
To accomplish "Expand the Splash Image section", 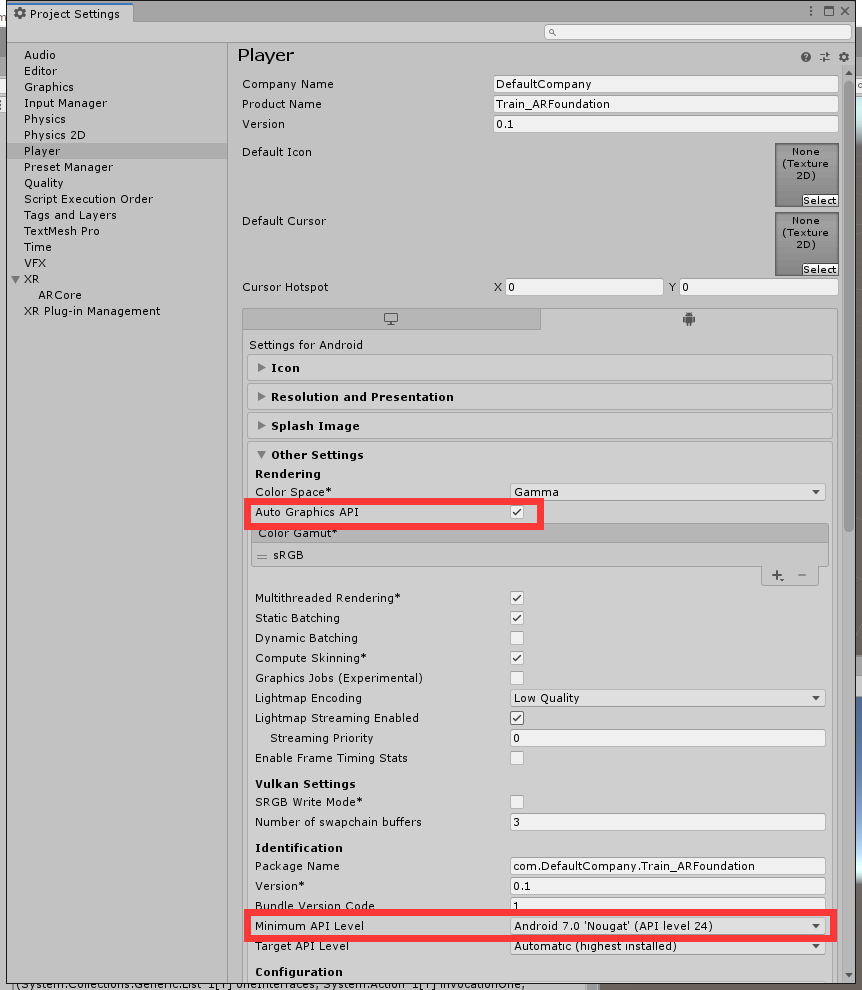I will 540,426.
